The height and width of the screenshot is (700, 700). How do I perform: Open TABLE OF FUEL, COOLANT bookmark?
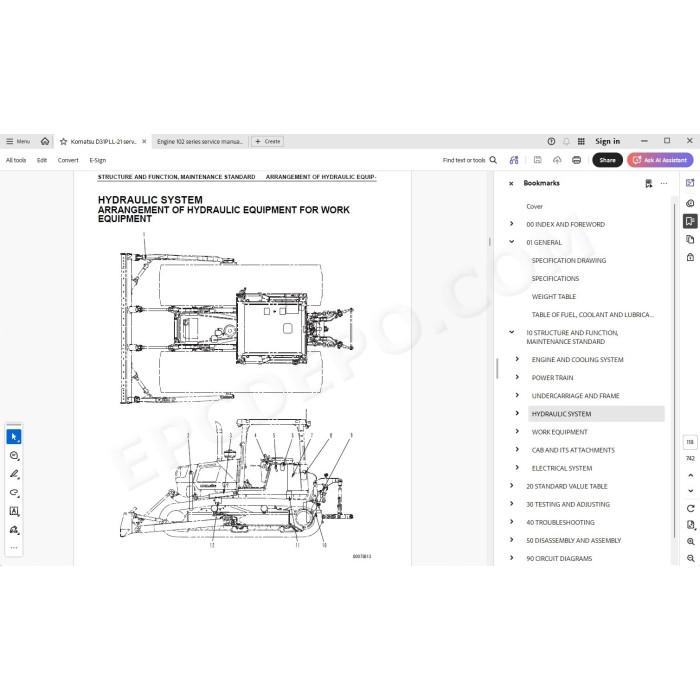(x=592, y=315)
